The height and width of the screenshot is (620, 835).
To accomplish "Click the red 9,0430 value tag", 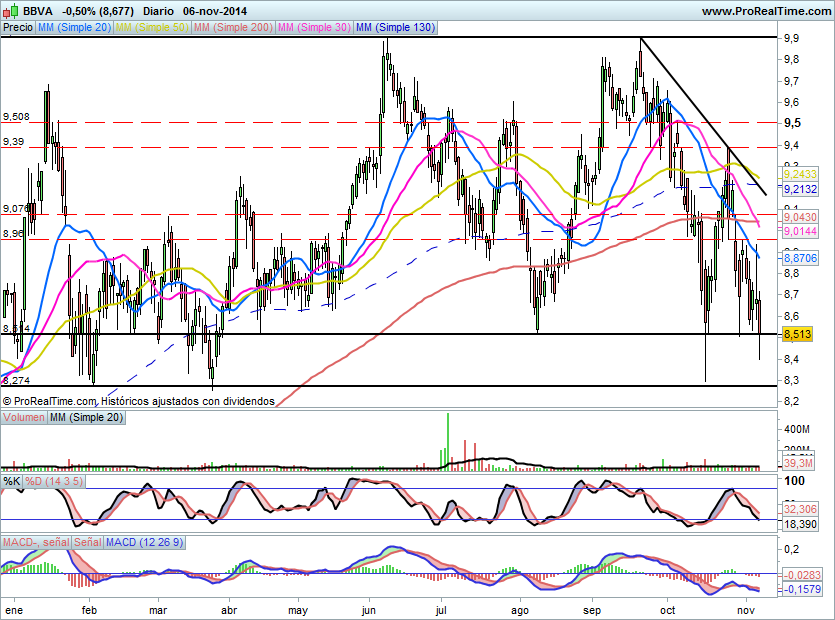I will tap(800, 217).
